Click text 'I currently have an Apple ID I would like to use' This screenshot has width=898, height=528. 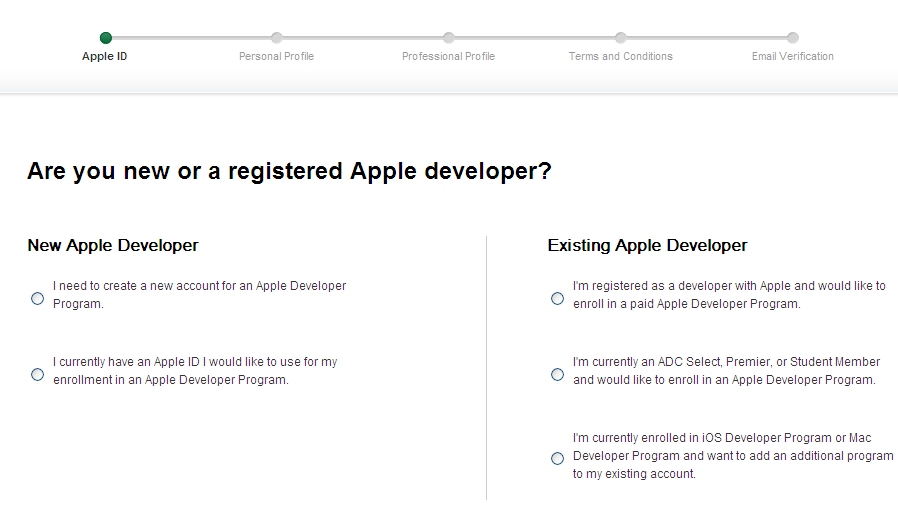(x=176, y=362)
